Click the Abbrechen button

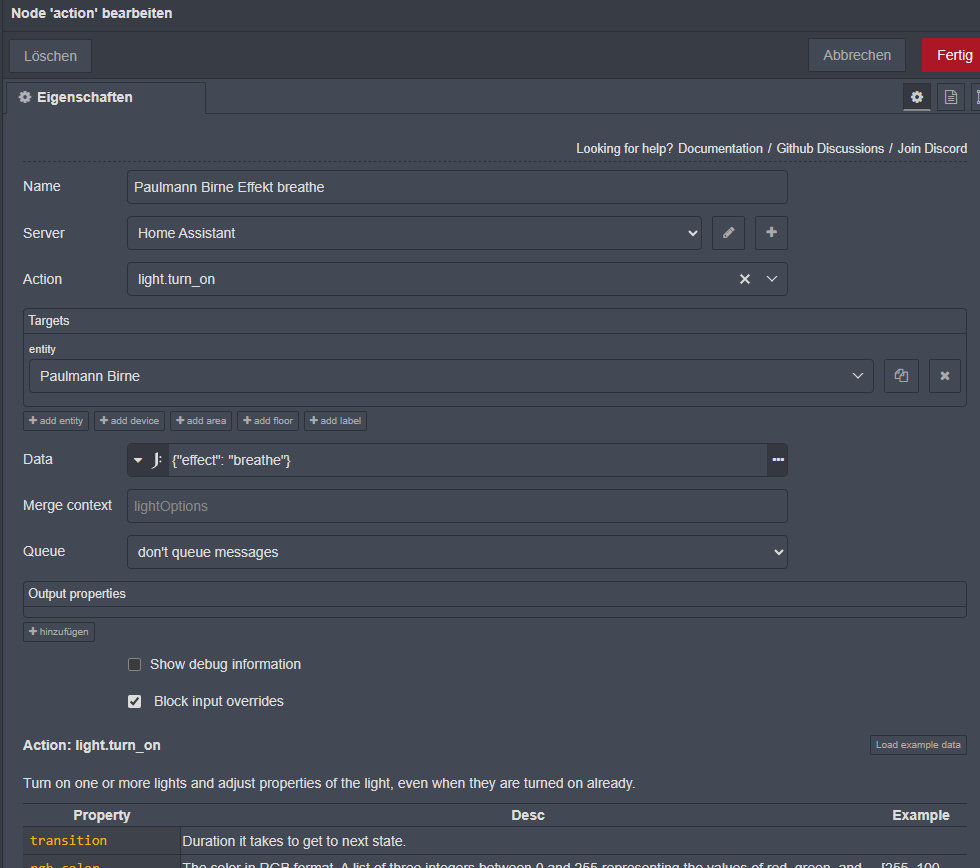coord(857,55)
